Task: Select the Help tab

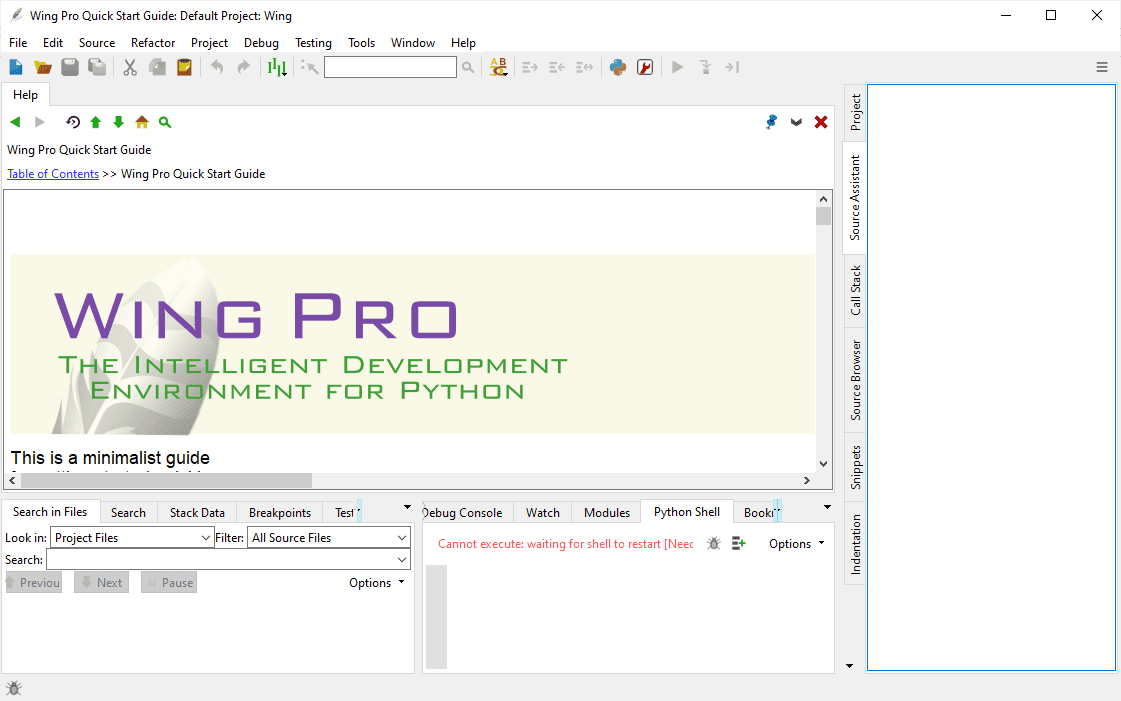Action: click(25, 95)
